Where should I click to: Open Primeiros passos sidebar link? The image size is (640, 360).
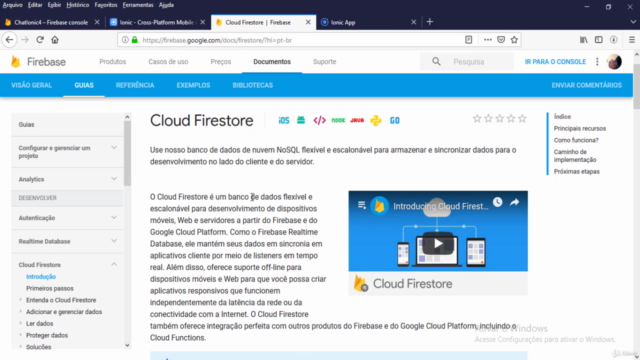tap(50, 288)
